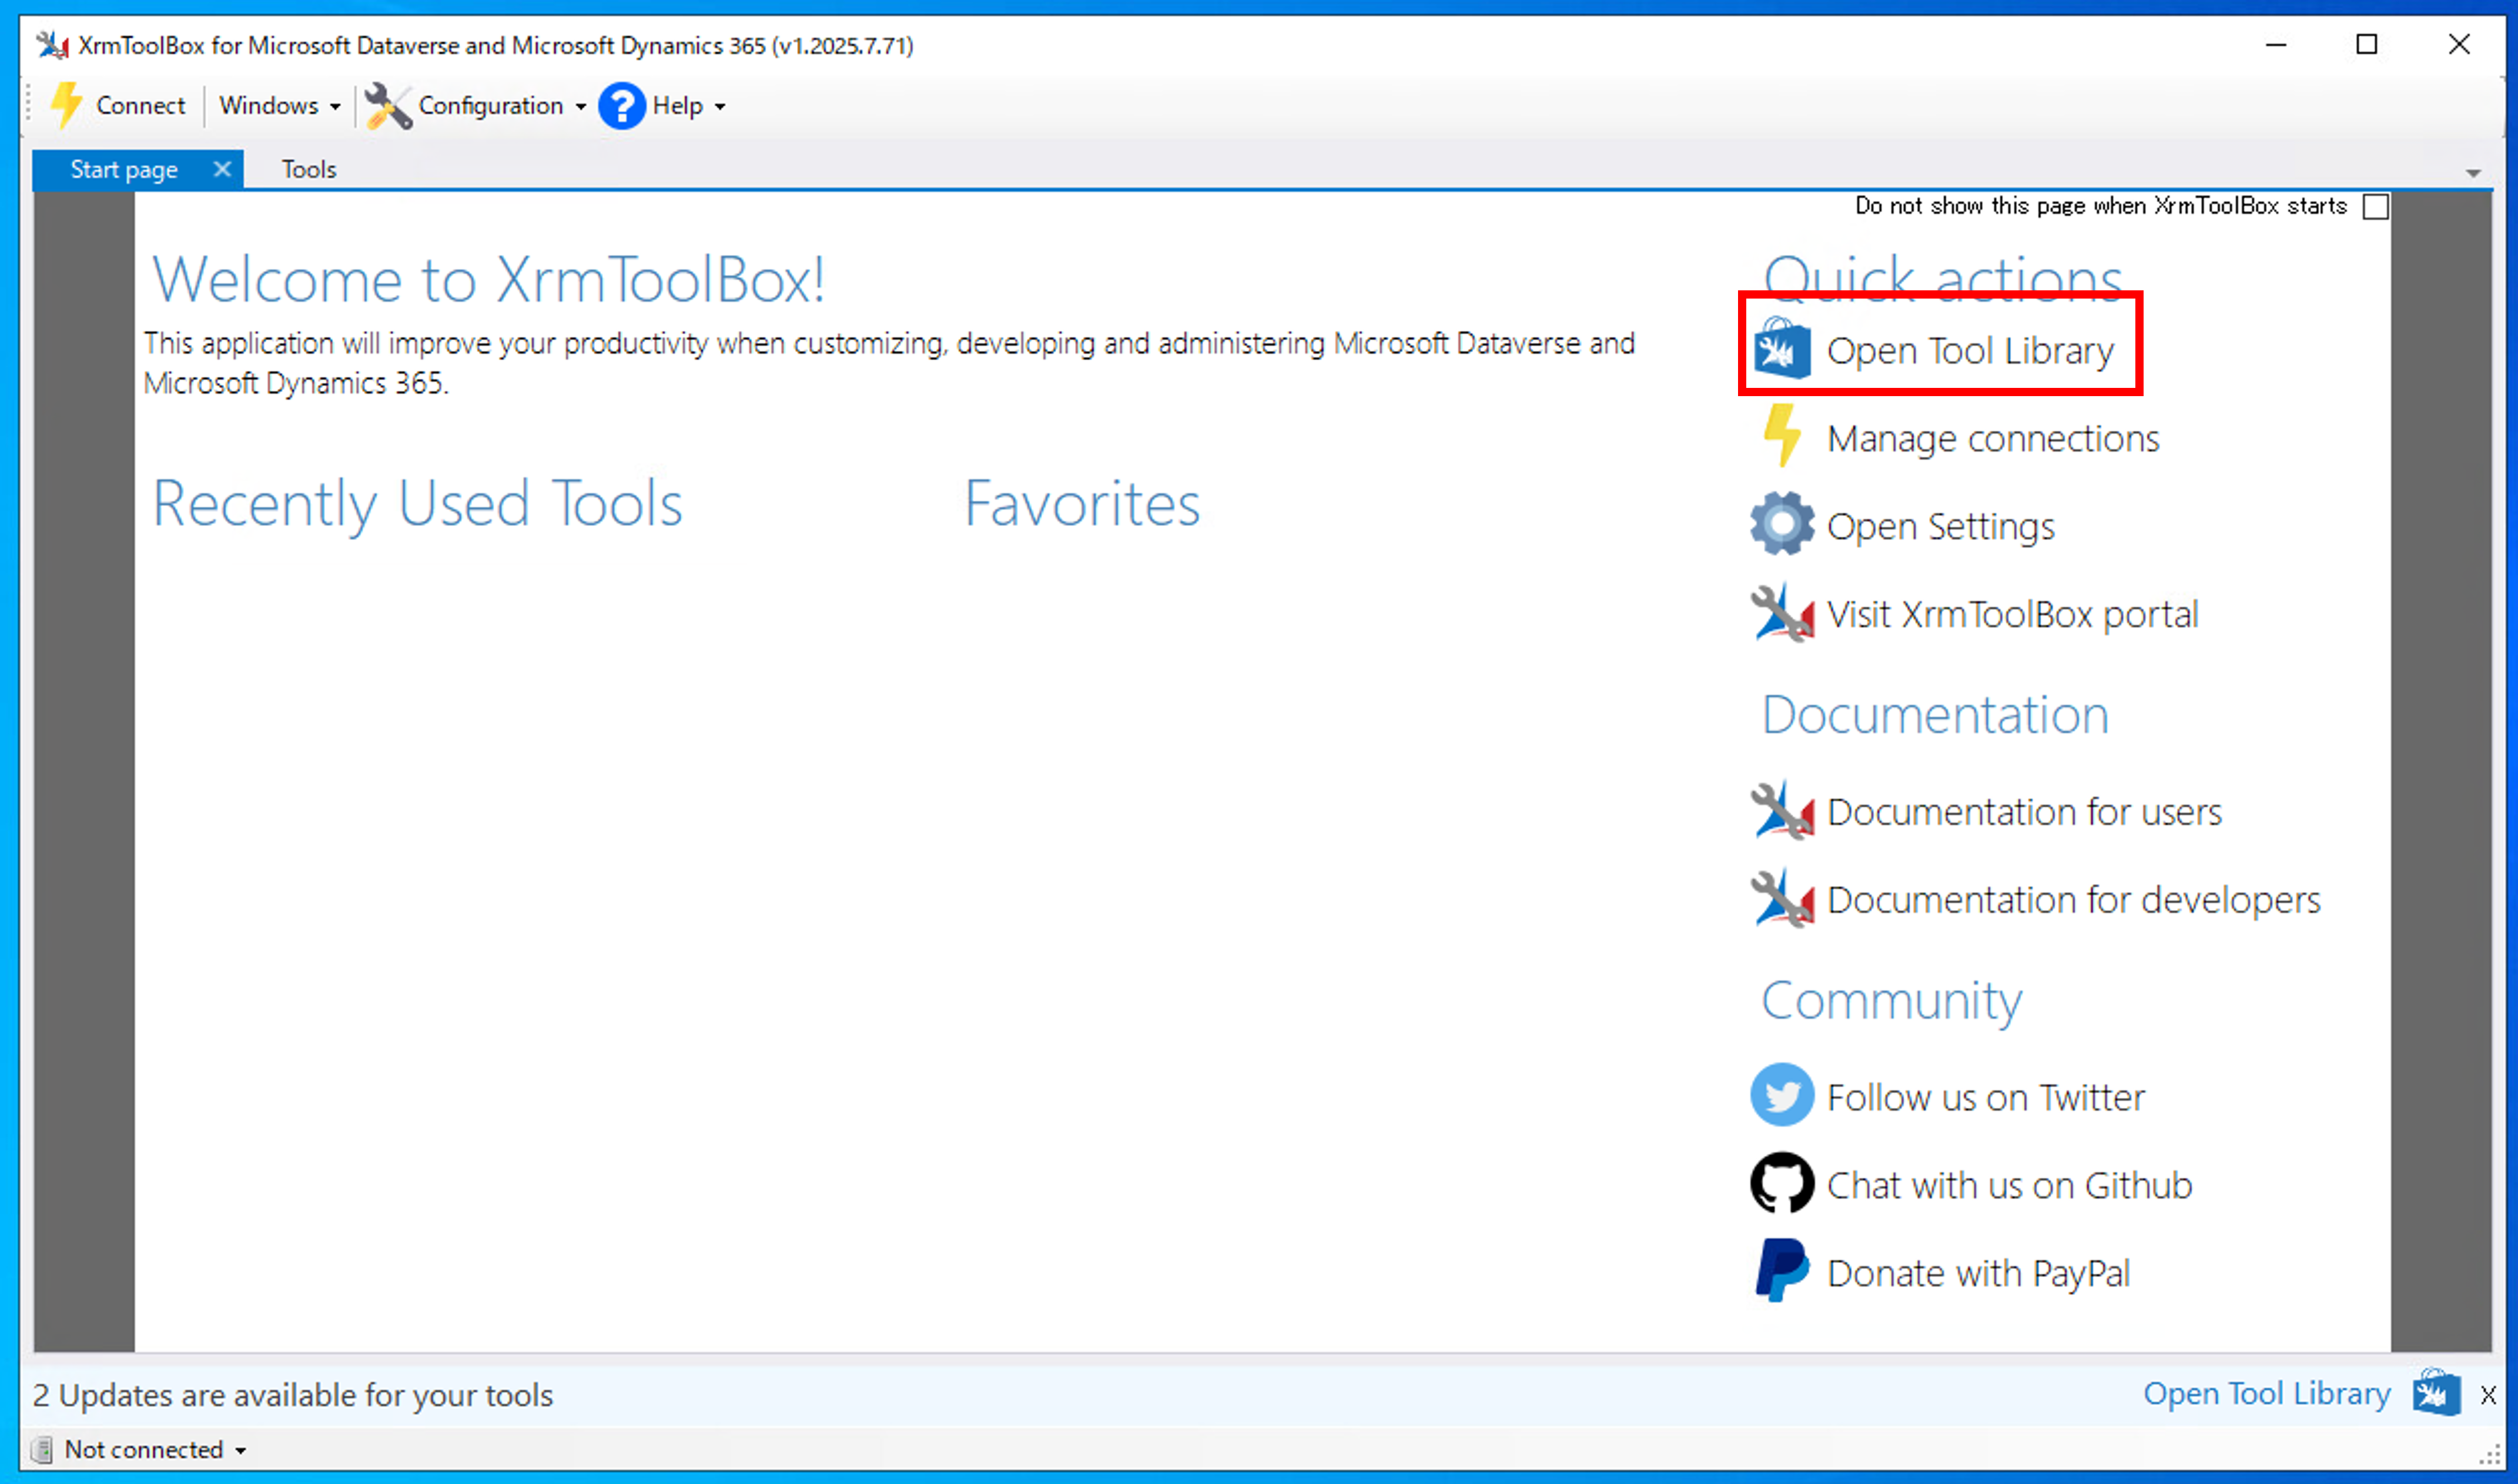Open the Help menu label
The height and width of the screenshot is (1484, 2518).
click(x=677, y=105)
